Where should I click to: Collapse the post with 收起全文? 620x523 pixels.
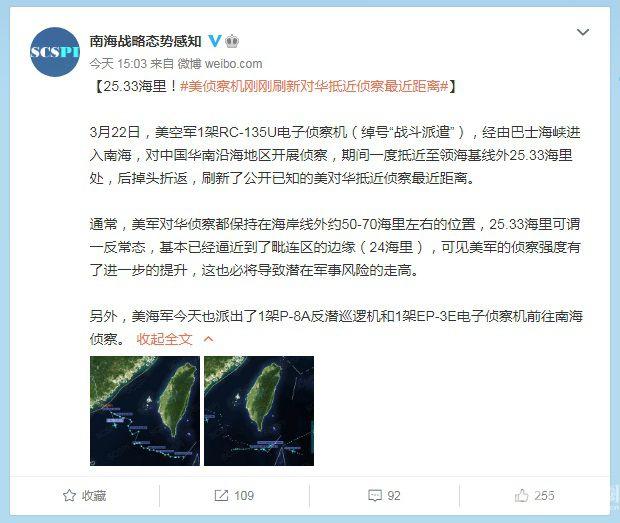[164, 339]
